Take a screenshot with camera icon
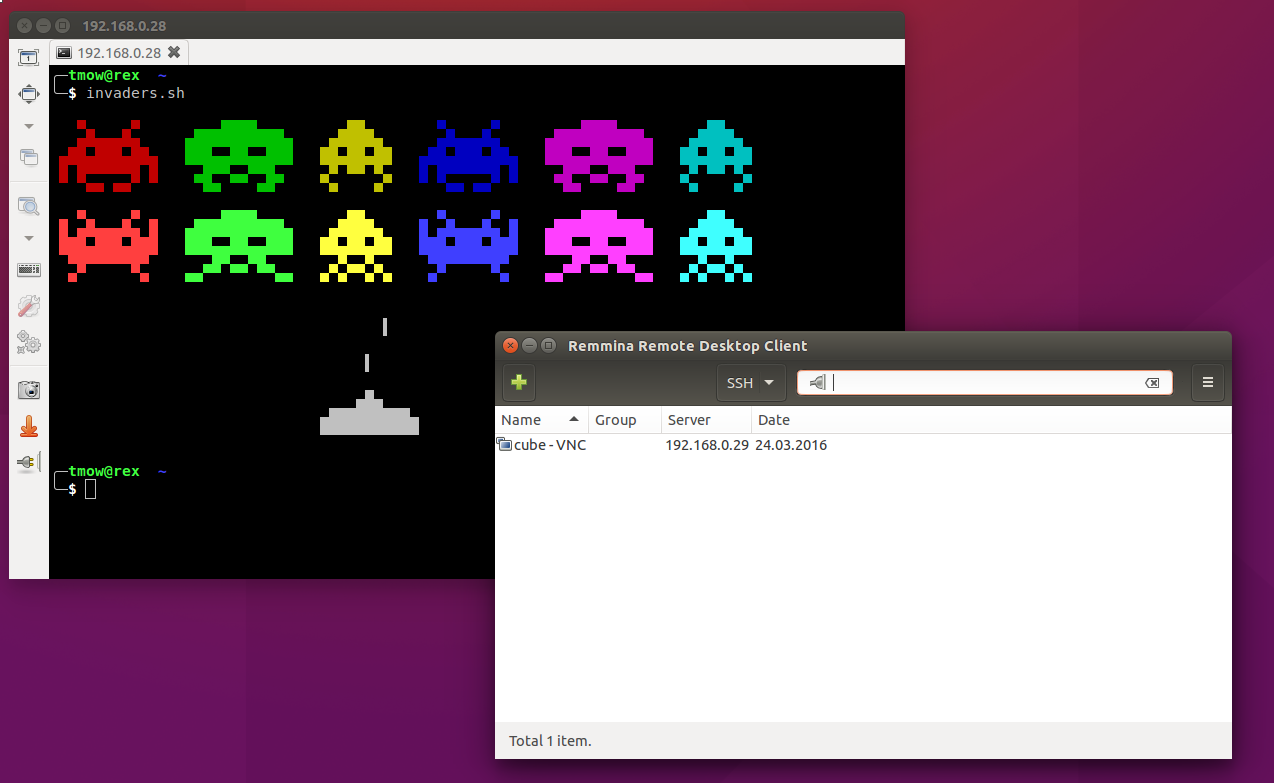The width and height of the screenshot is (1274, 783). click(29, 390)
